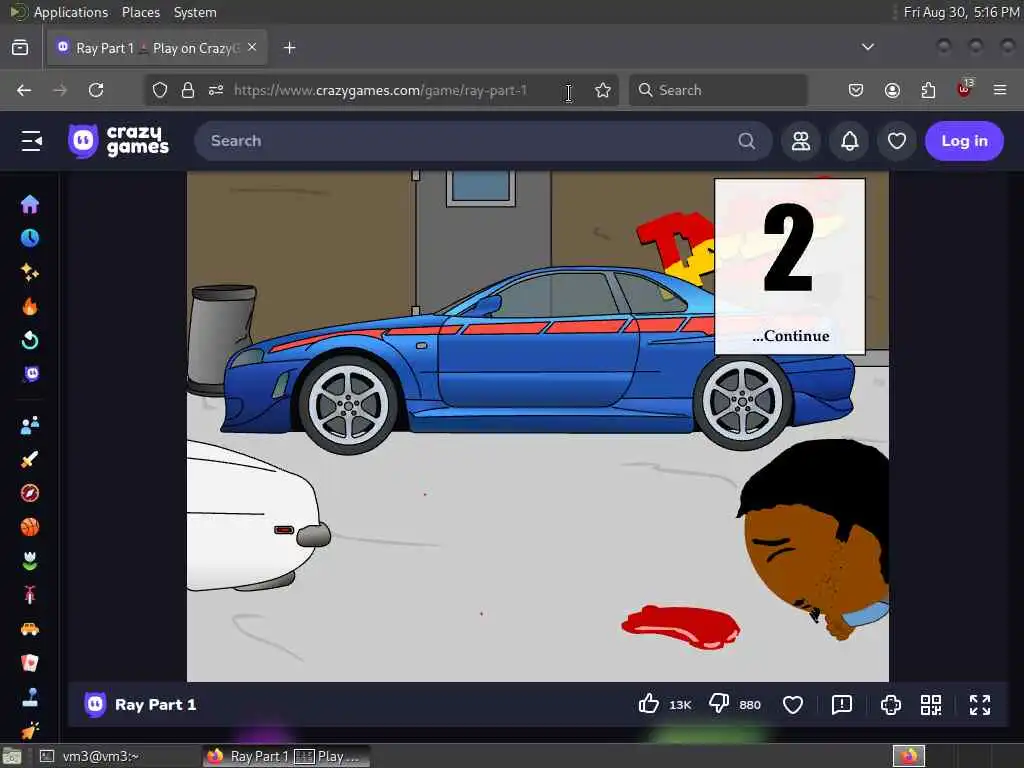The height and width of the screenshot is (768, 1024).
Task: Open the Extensions puzzle icon in toolbar
Action: (928, 90)
